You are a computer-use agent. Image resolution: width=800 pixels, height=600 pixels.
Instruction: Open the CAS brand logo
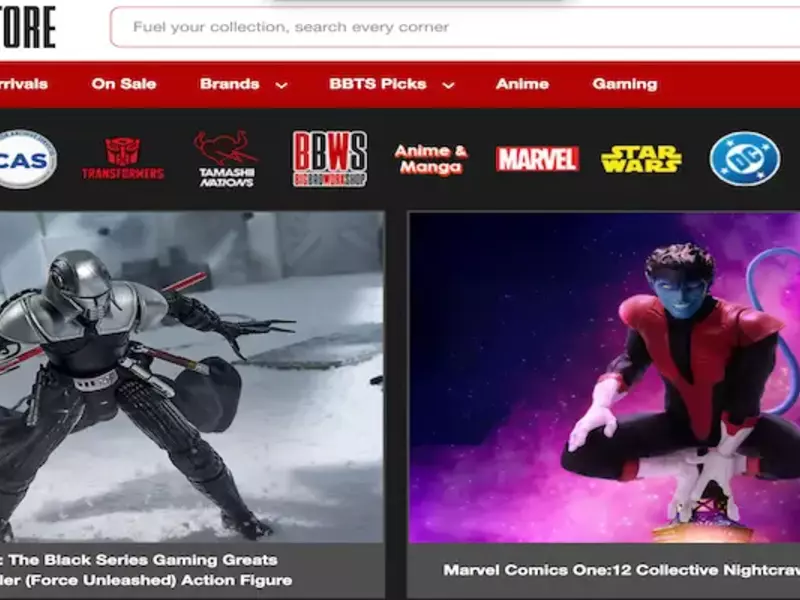pos(27,159)
